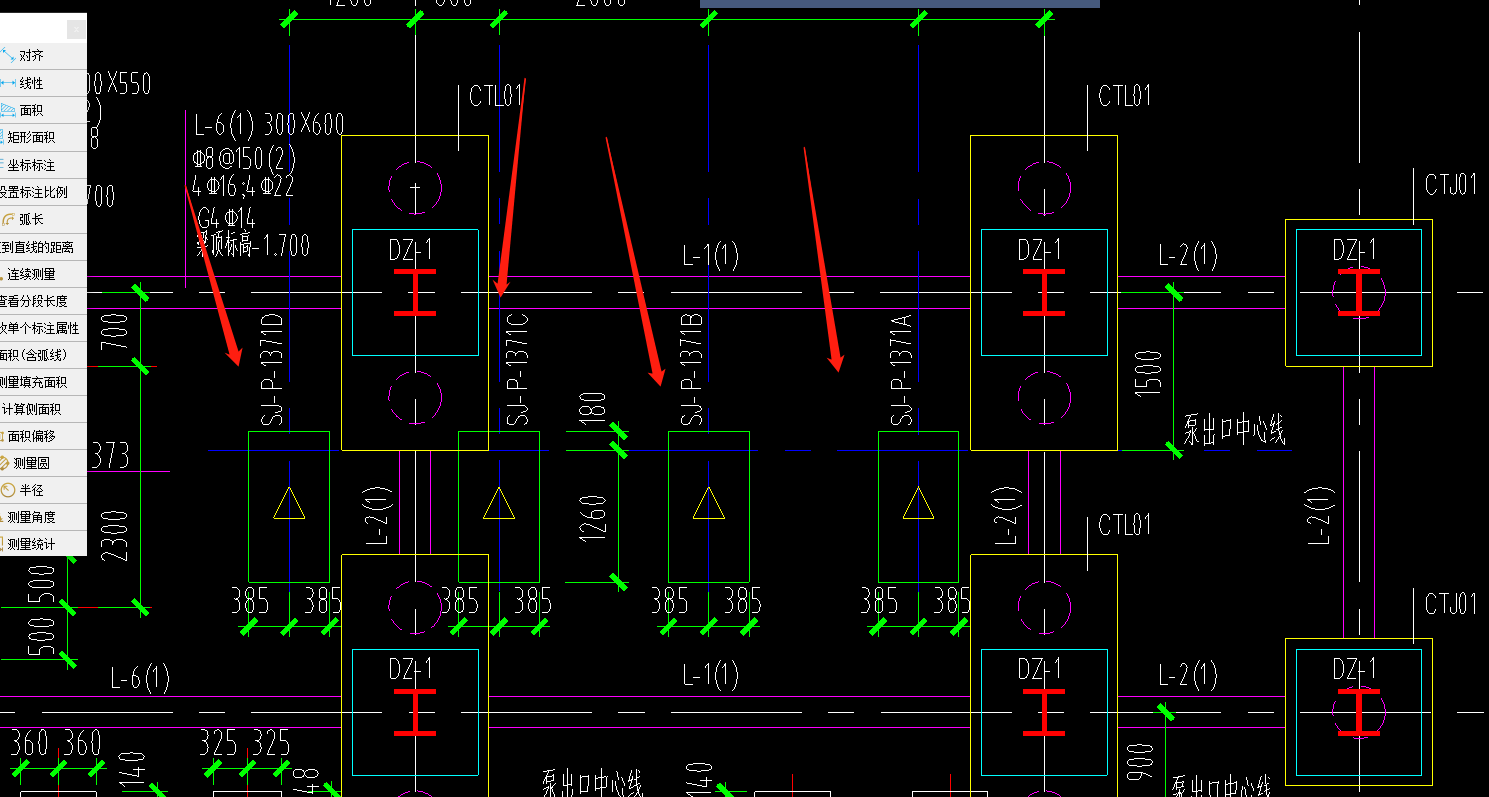Click the triangle symbol below SJ-P-1371D
1489x797 pixels.
click(288, 503)
